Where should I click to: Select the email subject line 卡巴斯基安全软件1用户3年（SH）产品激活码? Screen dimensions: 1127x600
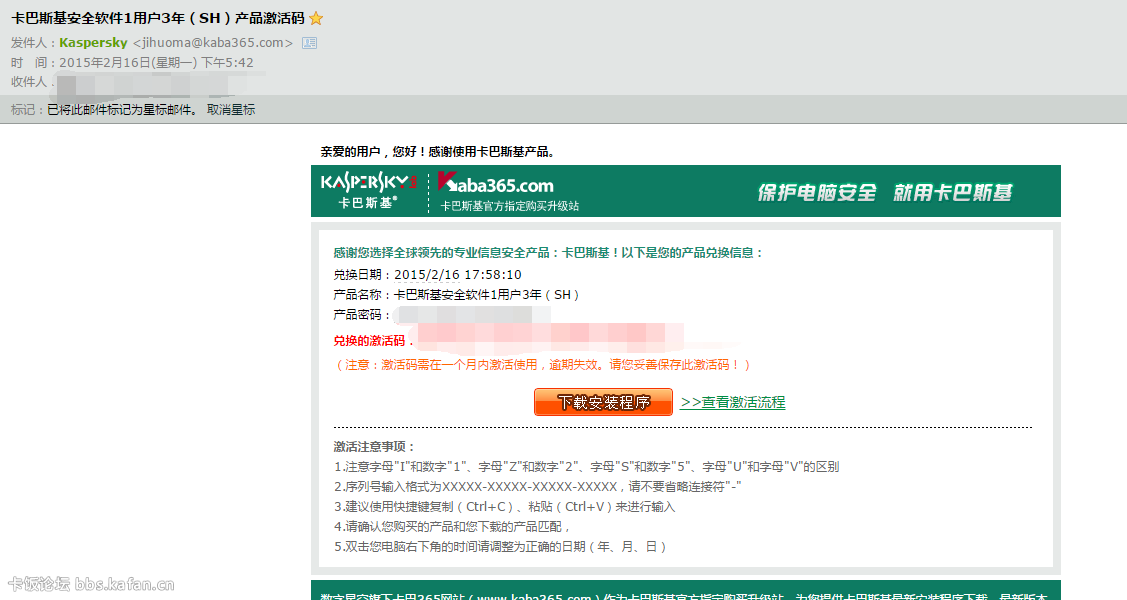[x=157, y=19]
